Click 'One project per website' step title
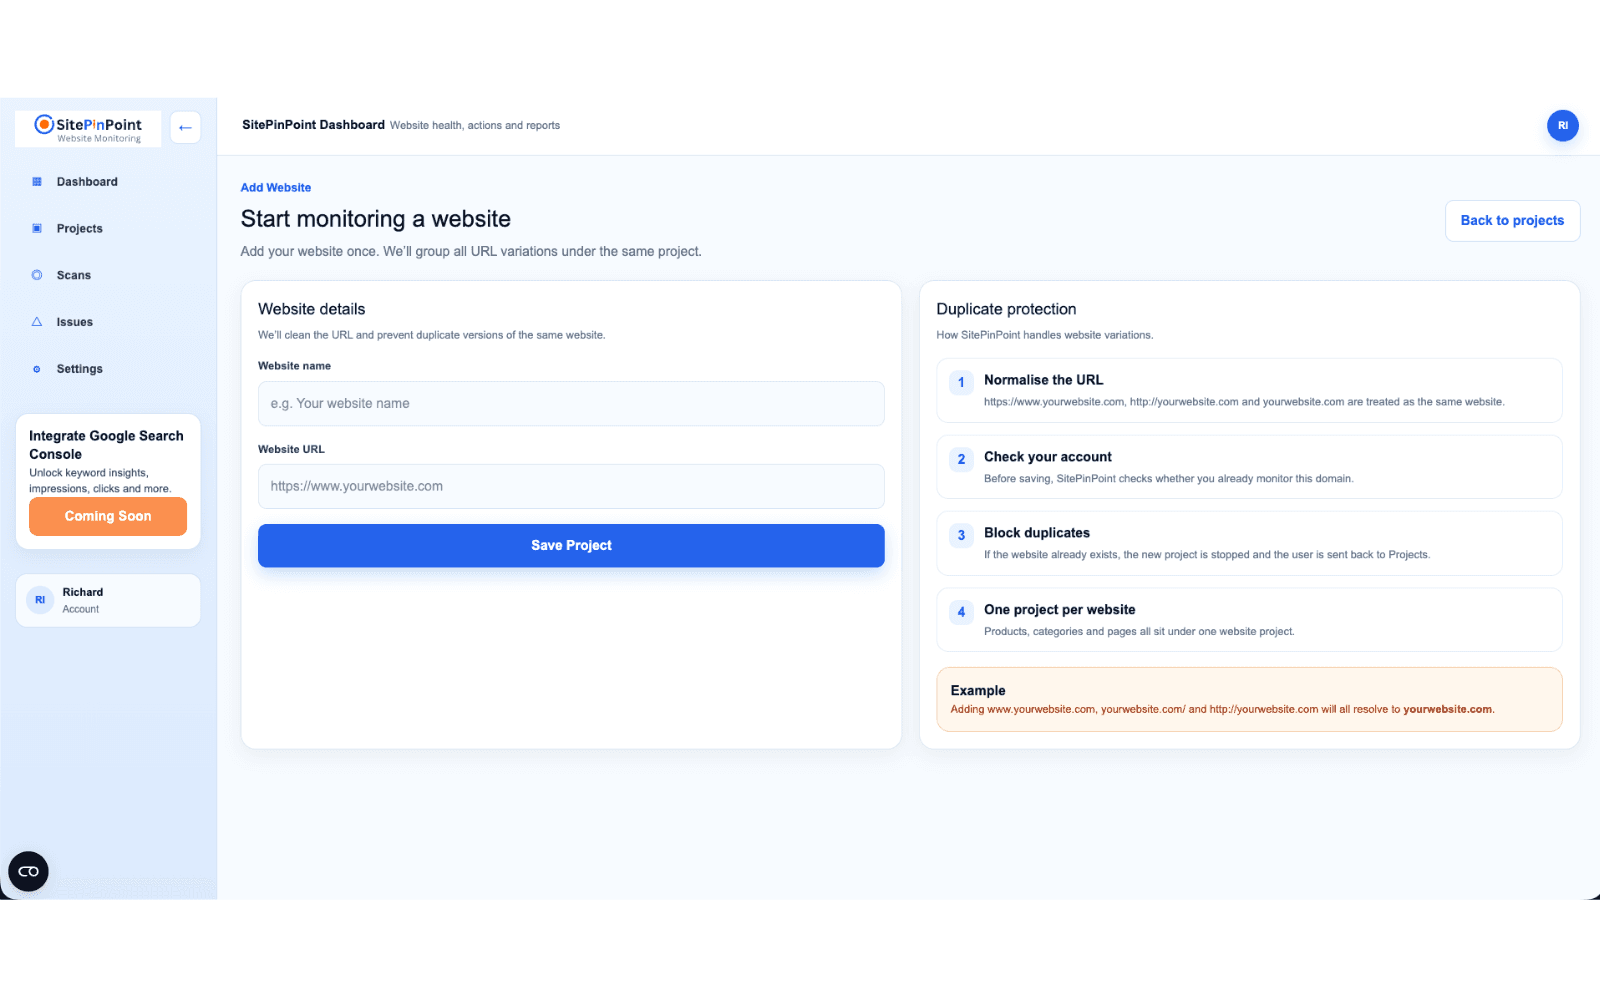Viewport: 1600px width, 1000px height. (x=1059, y=610)
